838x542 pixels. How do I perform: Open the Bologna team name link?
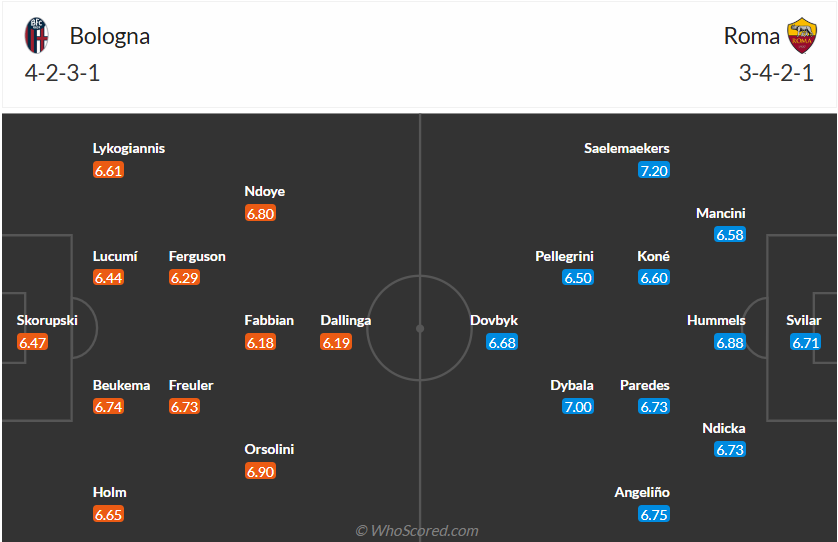(x=110, y=36)
